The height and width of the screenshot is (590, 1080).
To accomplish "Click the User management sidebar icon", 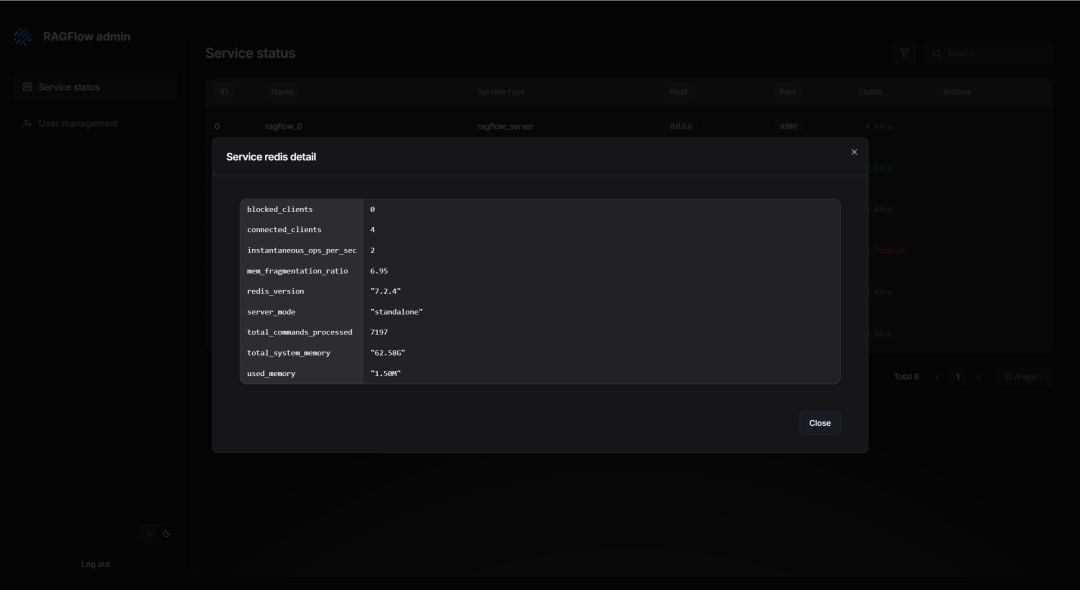I will pyautogui.click(x=28, y=124).
